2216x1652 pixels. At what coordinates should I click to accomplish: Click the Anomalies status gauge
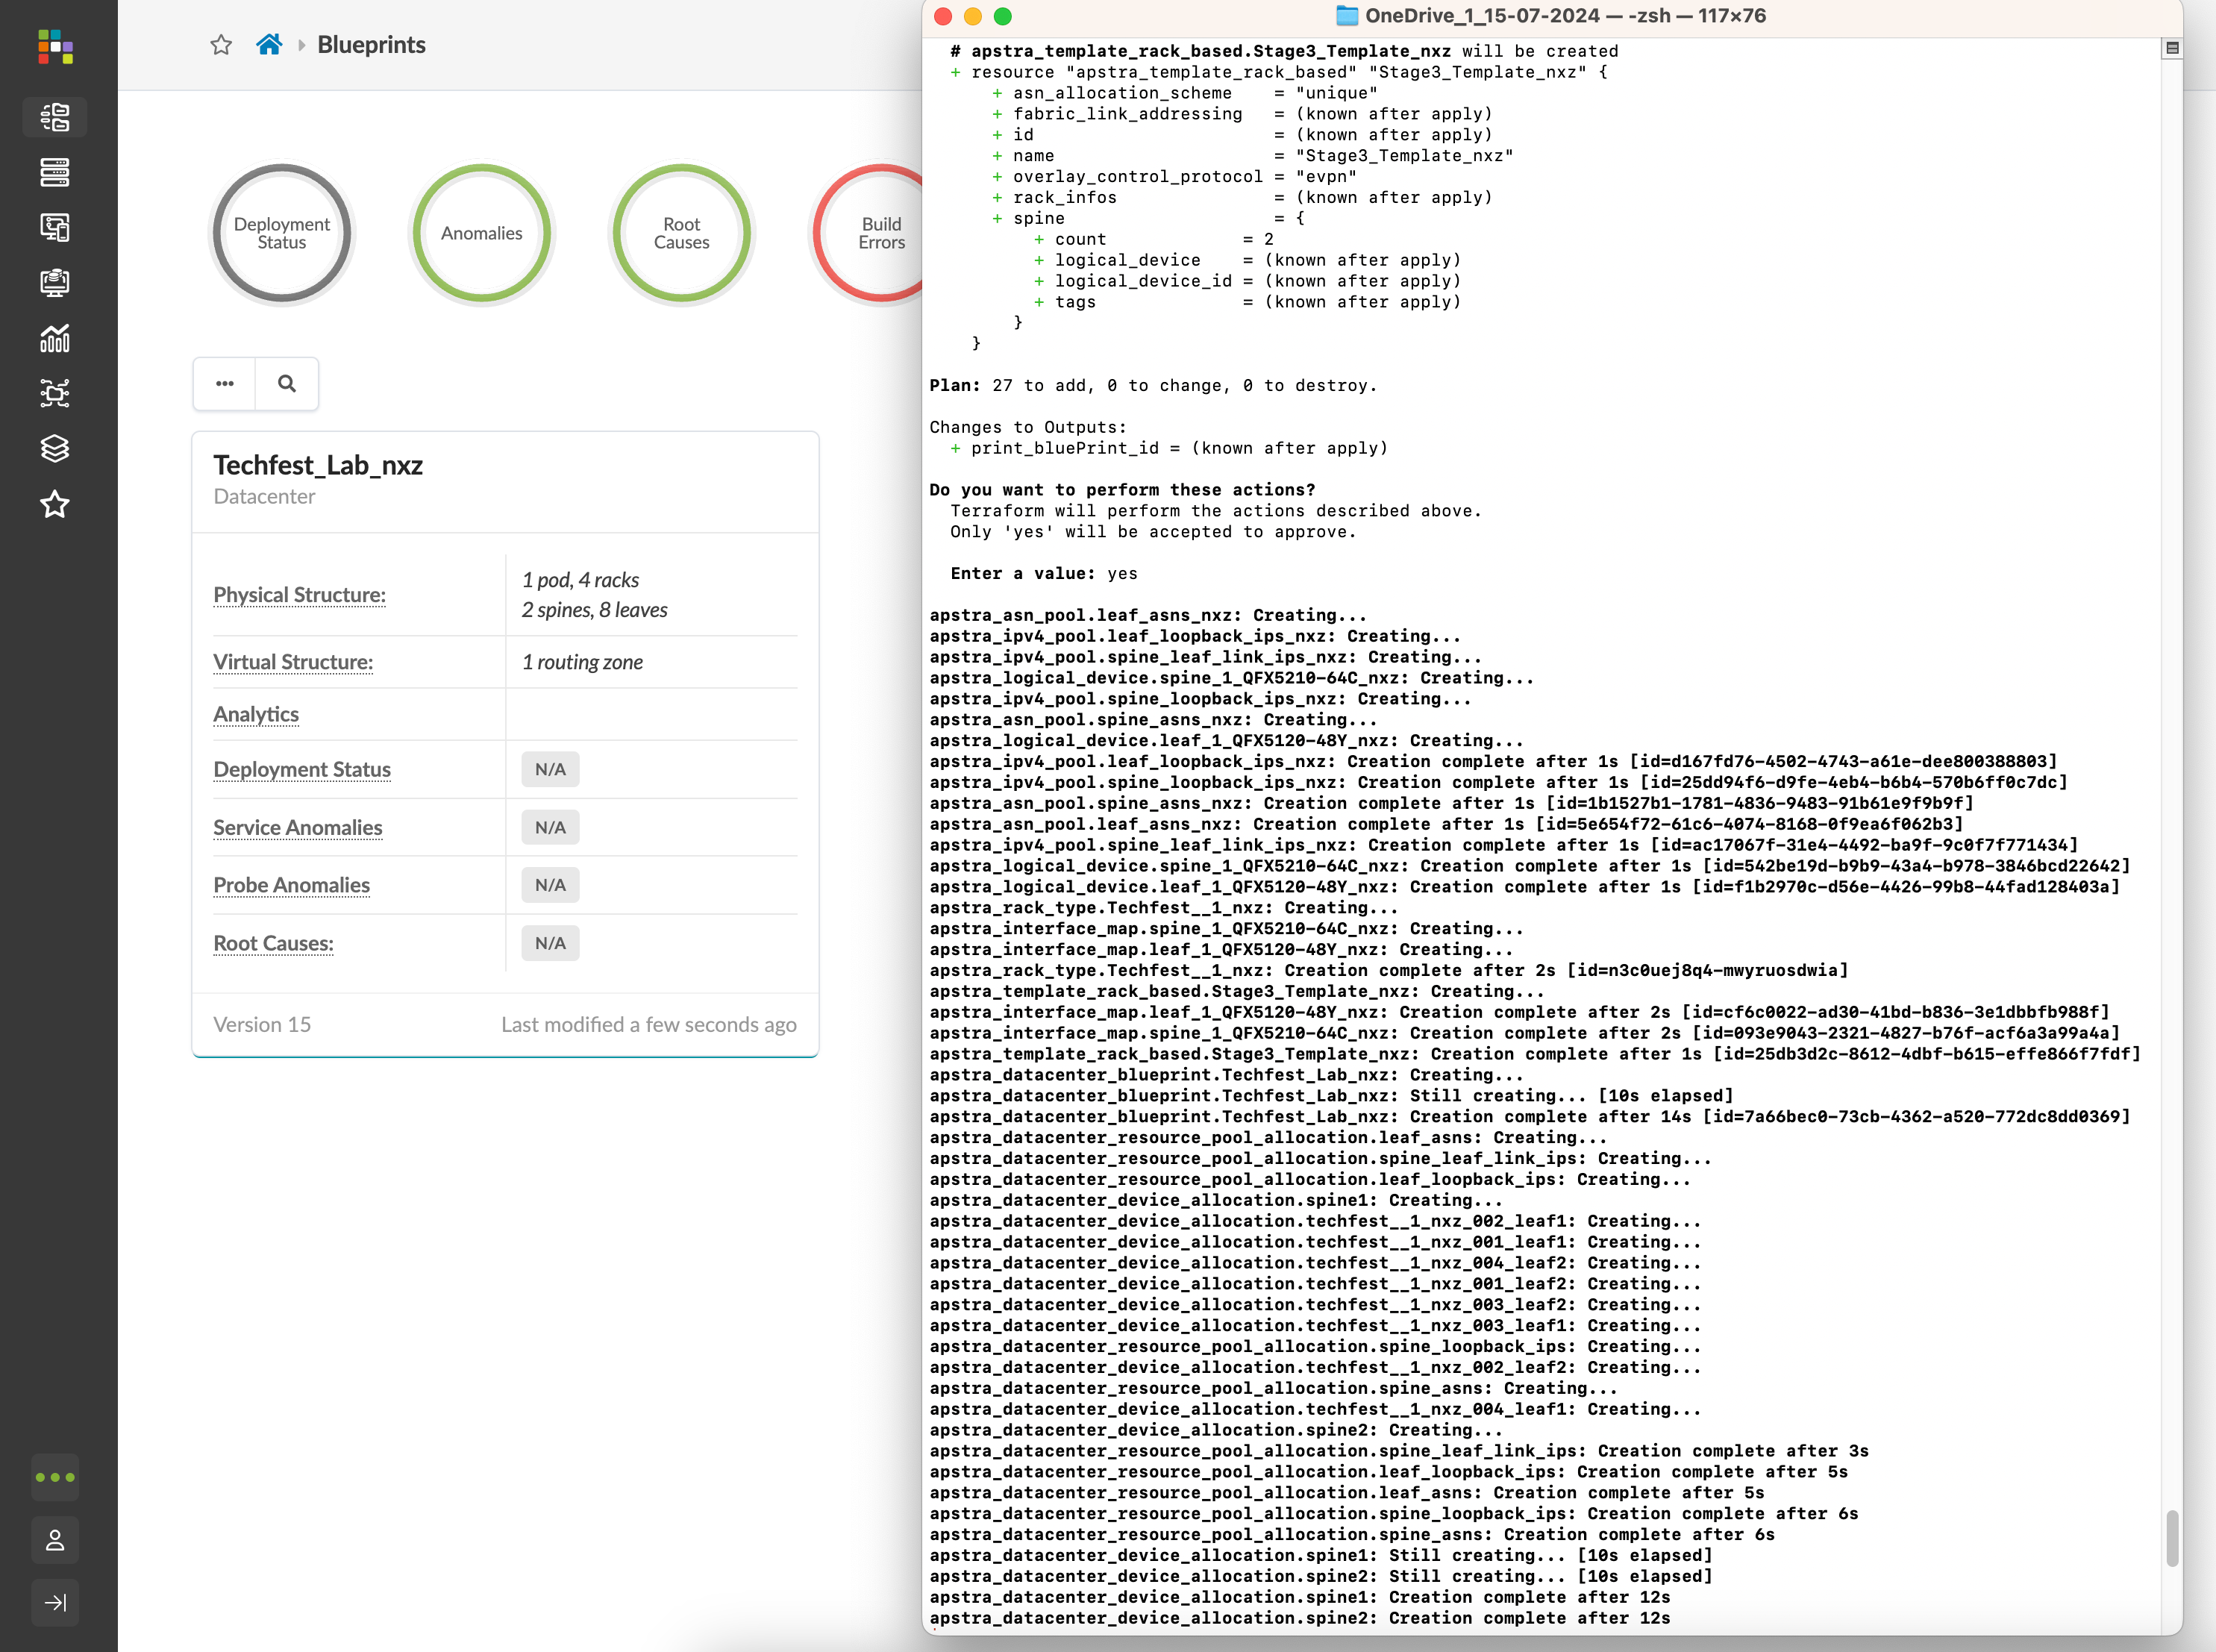tap(481, 233)
